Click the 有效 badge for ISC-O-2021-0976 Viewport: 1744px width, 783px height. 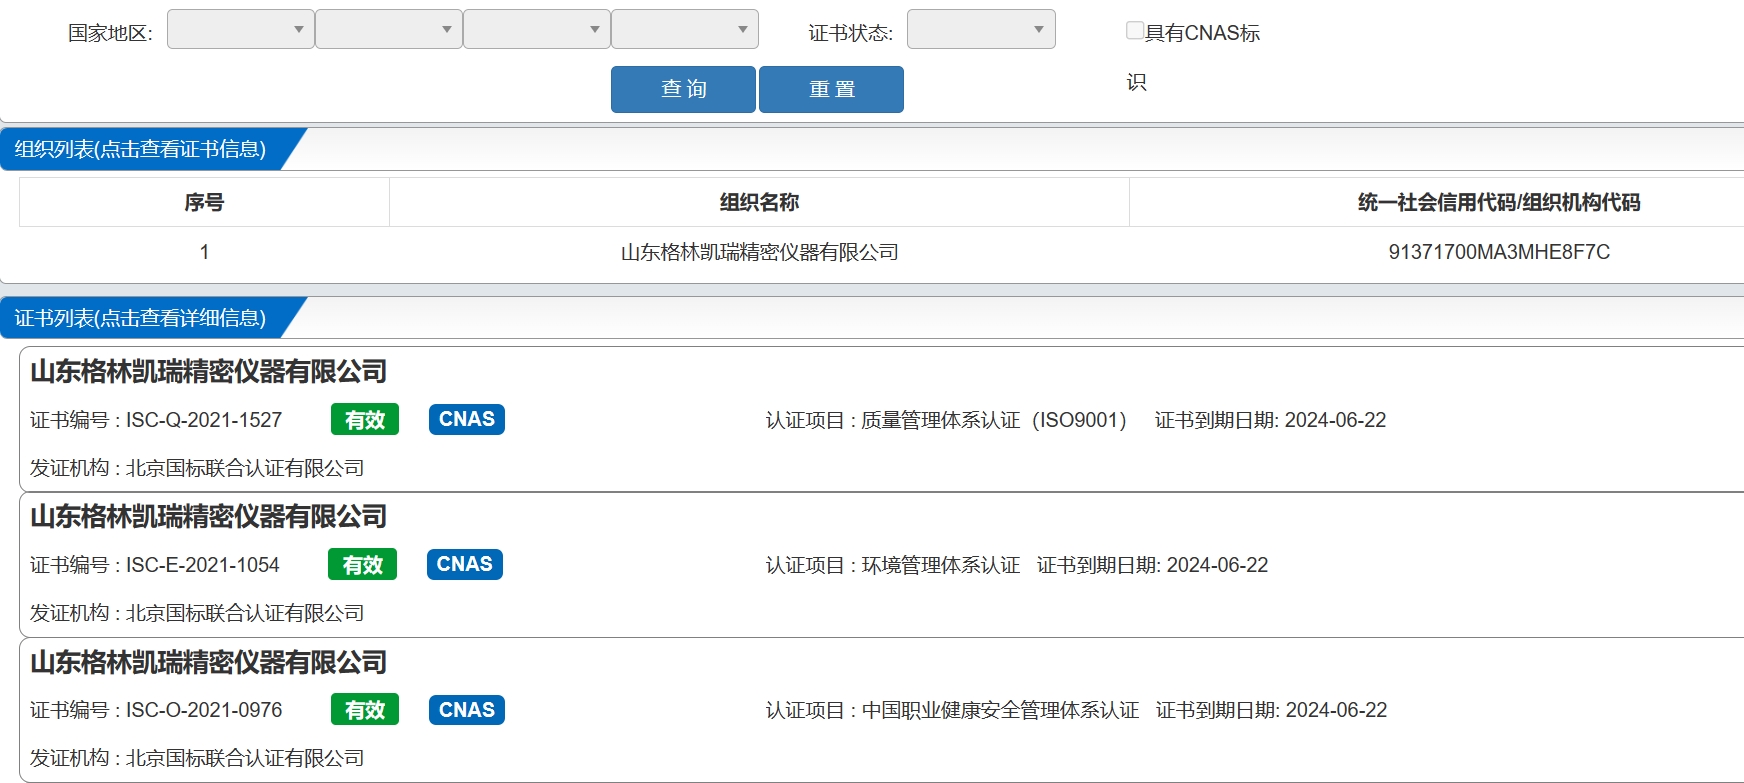point(365,709)
